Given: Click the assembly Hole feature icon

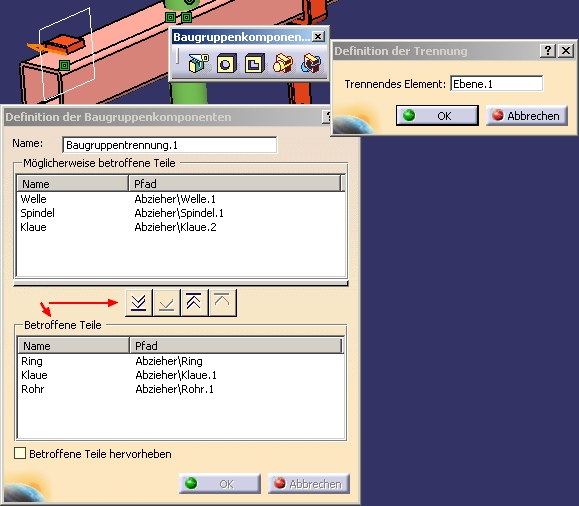Looking at the screenshot, I should tap(227, 64).
